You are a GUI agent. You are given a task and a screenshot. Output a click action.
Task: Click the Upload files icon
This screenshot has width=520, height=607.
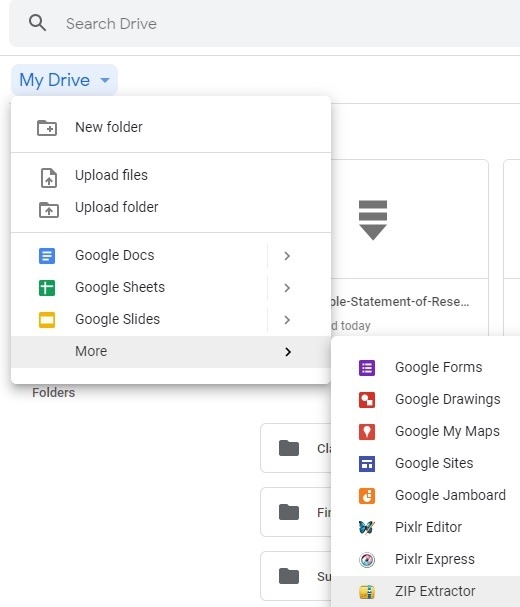[x=49, y=178]
